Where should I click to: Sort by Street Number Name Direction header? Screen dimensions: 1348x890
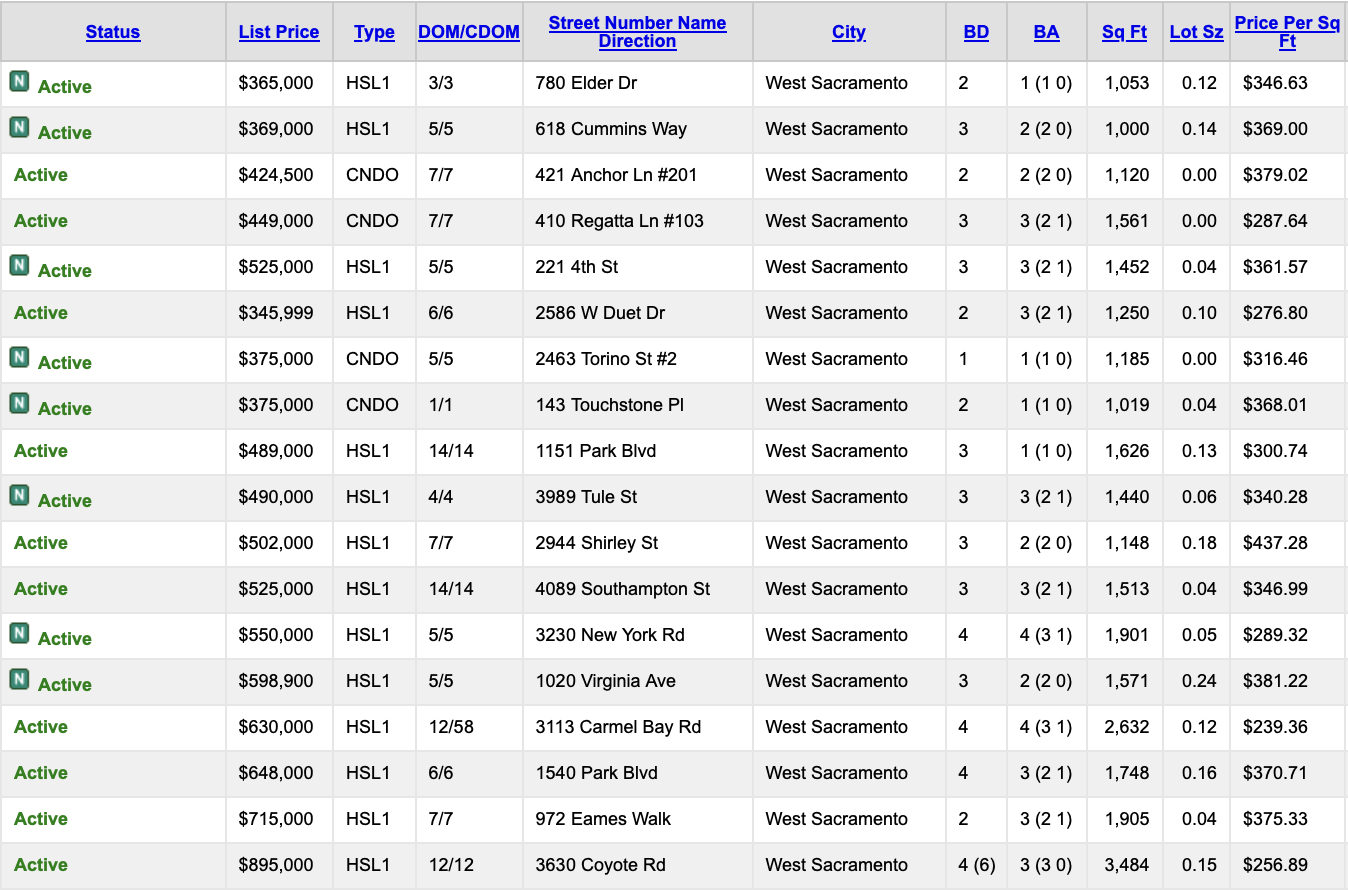[x=638, y=32]
